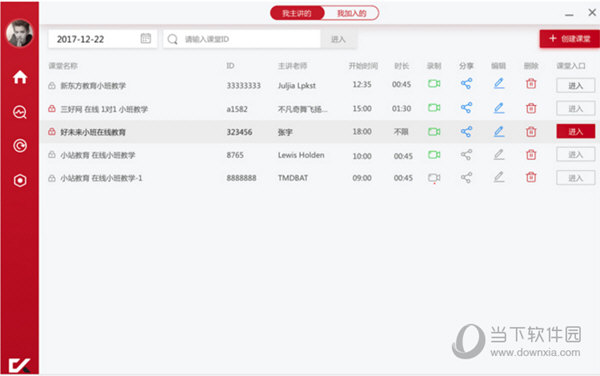Share the Lewis Holden class
Viewport: 600px width, 376px height.
click(466, 155)
